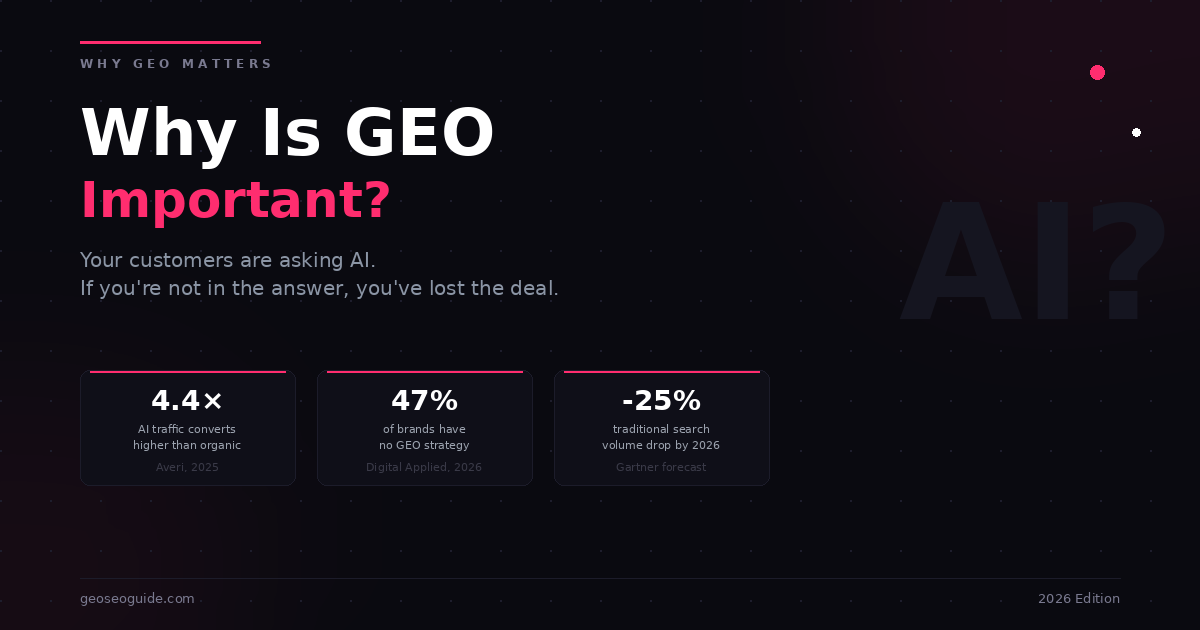
Task: Click the faded "AI?" watermark text
Action: [x=1034, y=264]
